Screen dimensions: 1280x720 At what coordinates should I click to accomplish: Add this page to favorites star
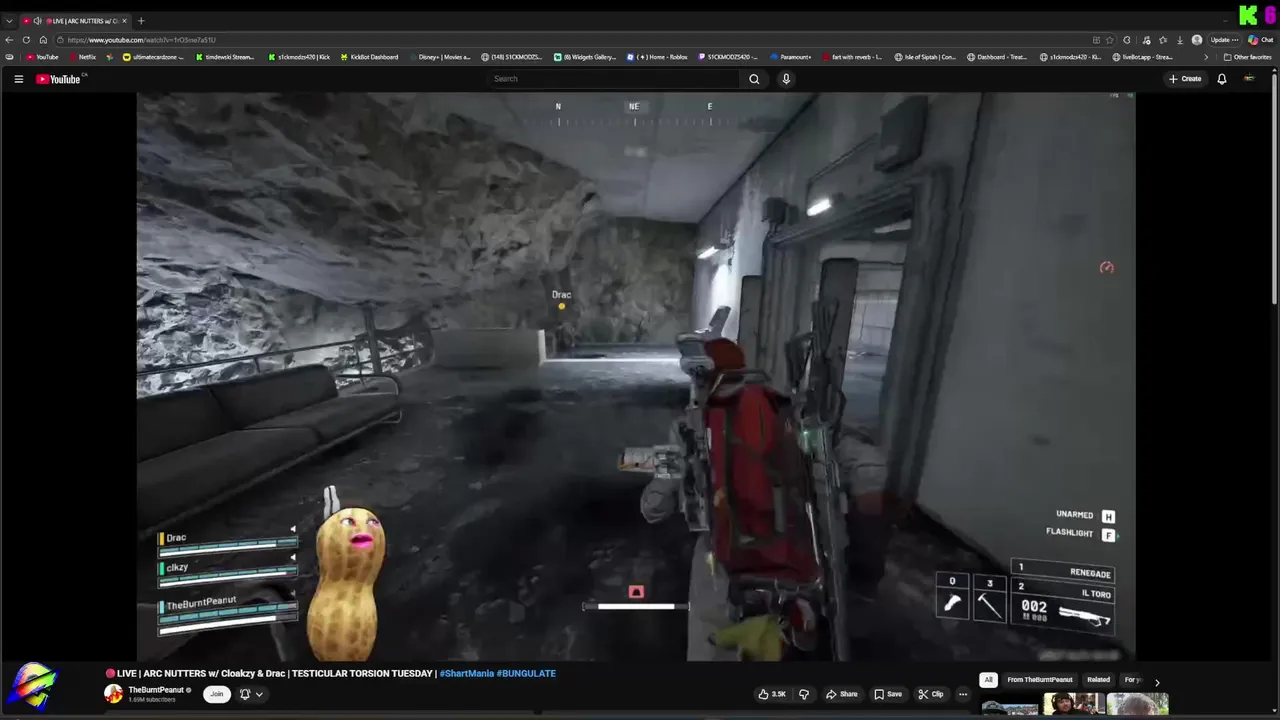pyautogui.click(x=1109, y=40)
